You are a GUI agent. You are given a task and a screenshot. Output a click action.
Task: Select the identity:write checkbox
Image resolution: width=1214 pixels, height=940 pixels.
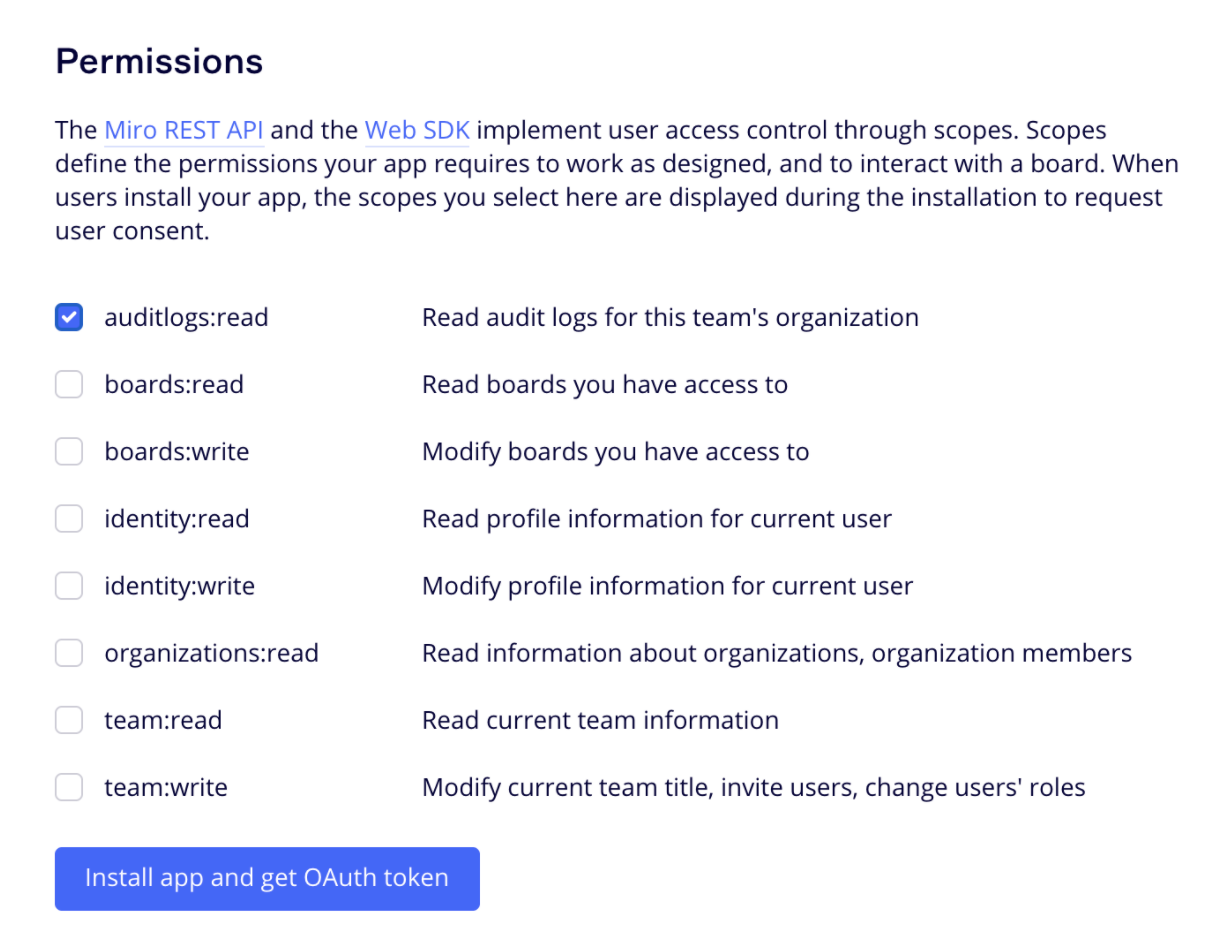pyautogui.click(x=69, y=586)
